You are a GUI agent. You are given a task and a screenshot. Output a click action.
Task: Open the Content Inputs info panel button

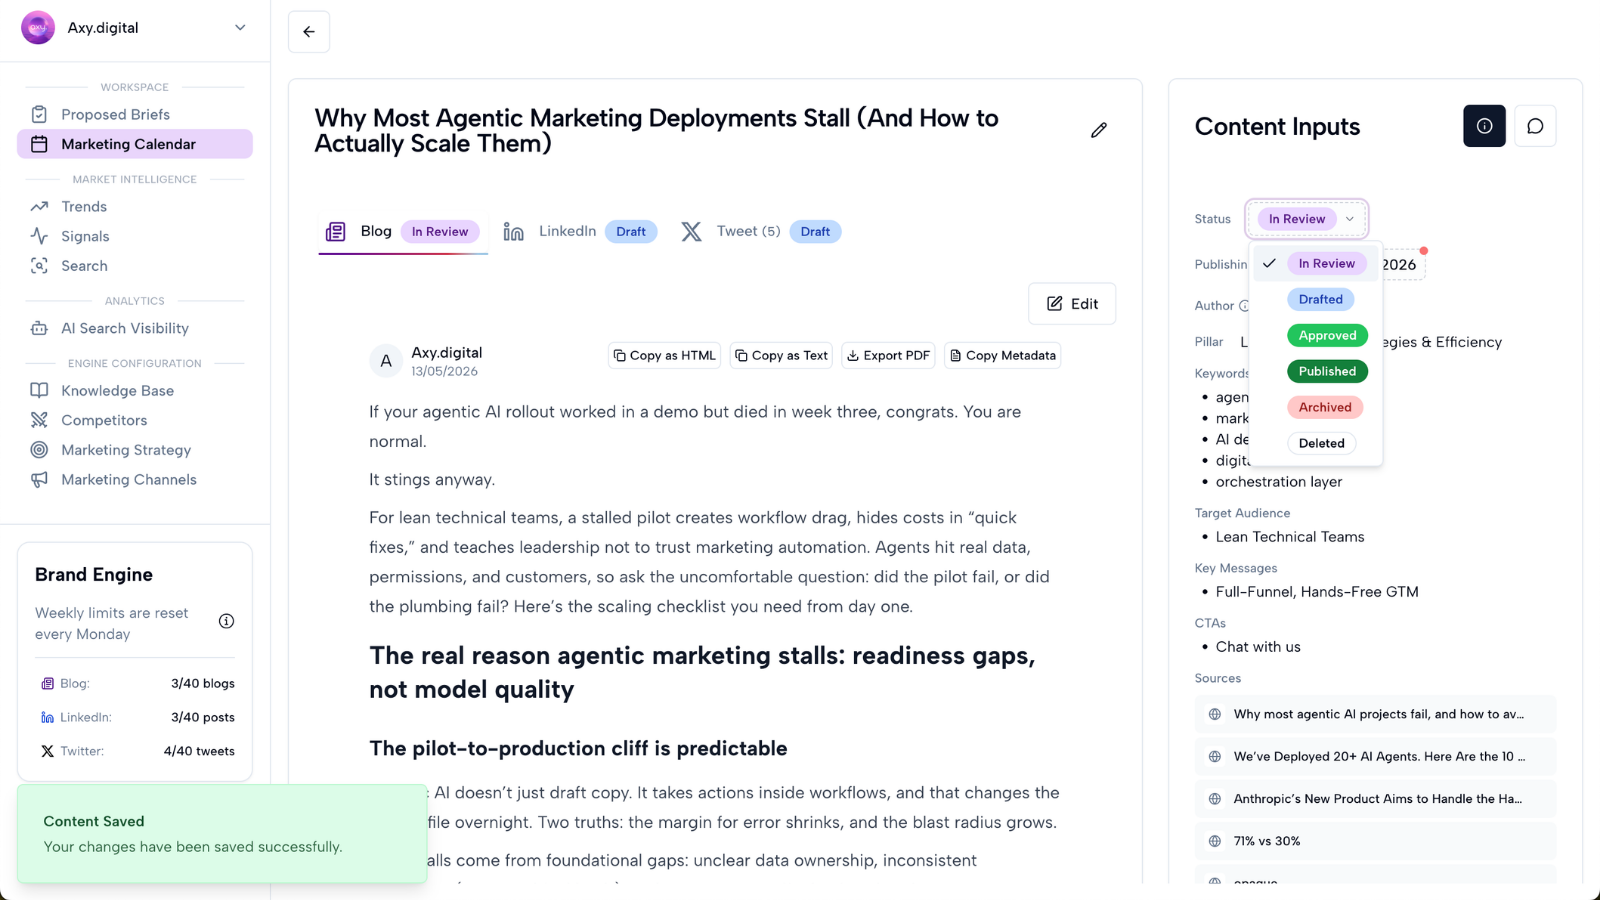1484,126
